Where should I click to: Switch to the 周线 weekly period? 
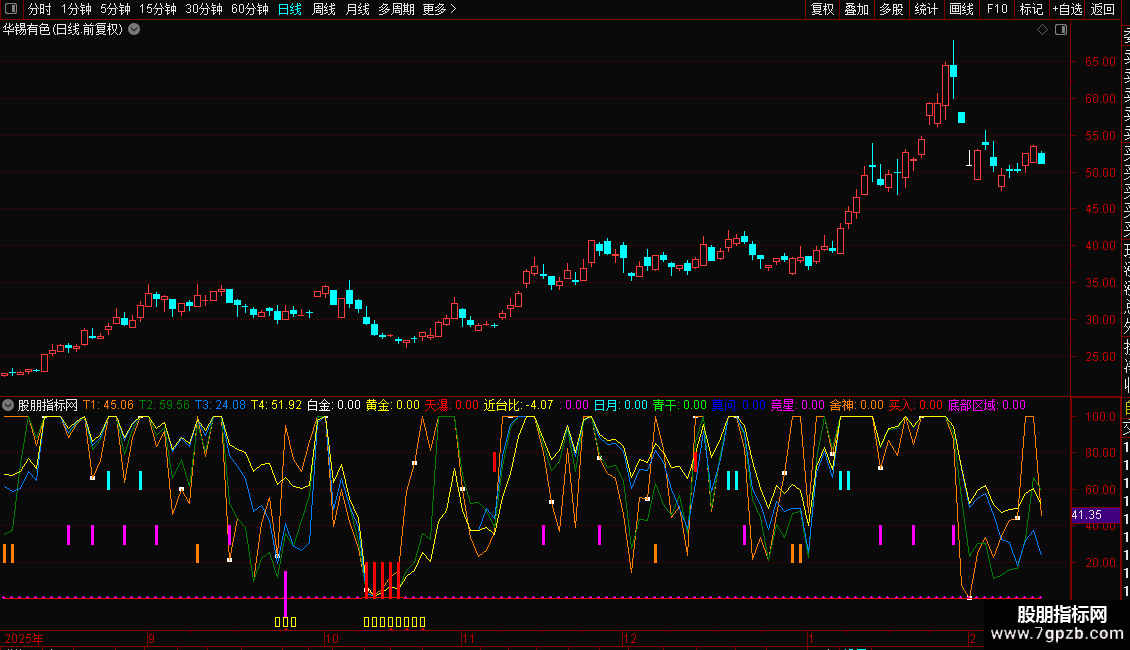324,9
